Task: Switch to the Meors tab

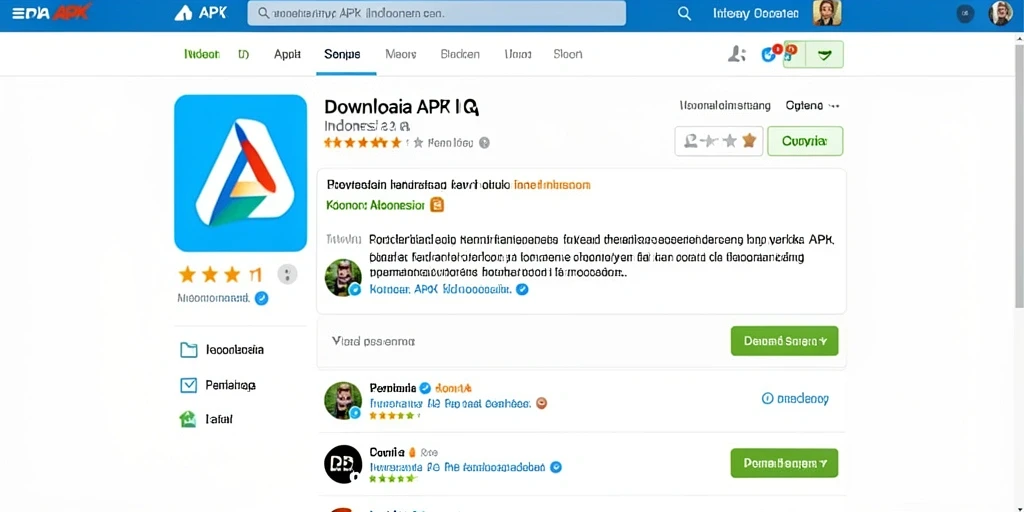Action: click(401, 54)
